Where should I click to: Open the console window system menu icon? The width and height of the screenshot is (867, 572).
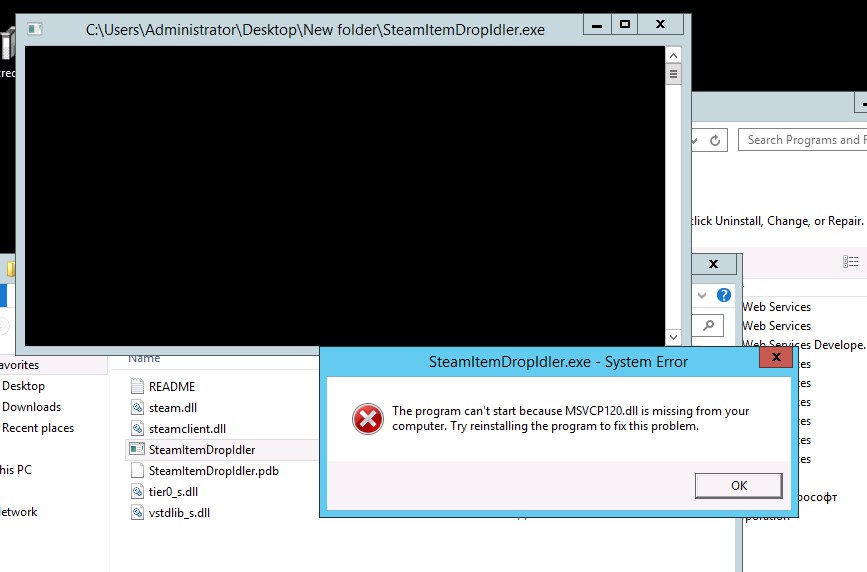point(35,29)
